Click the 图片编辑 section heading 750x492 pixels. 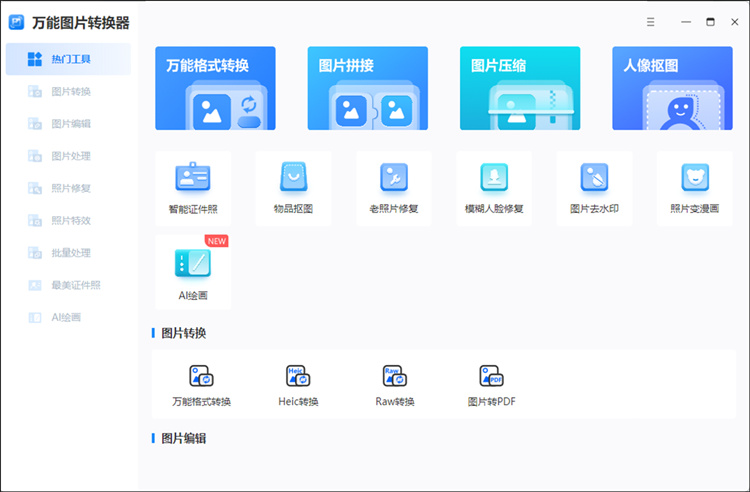184,438
